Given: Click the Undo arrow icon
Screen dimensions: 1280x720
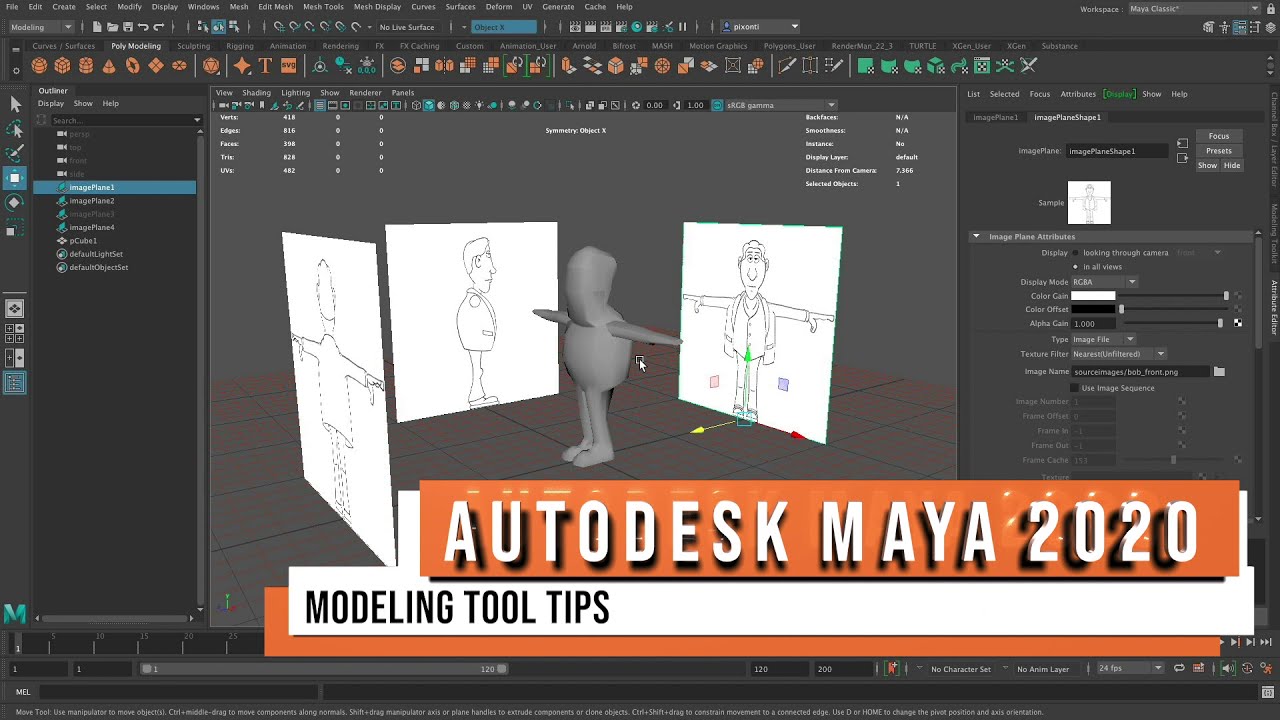Looking at the screenshot, I should click(144, 27).
